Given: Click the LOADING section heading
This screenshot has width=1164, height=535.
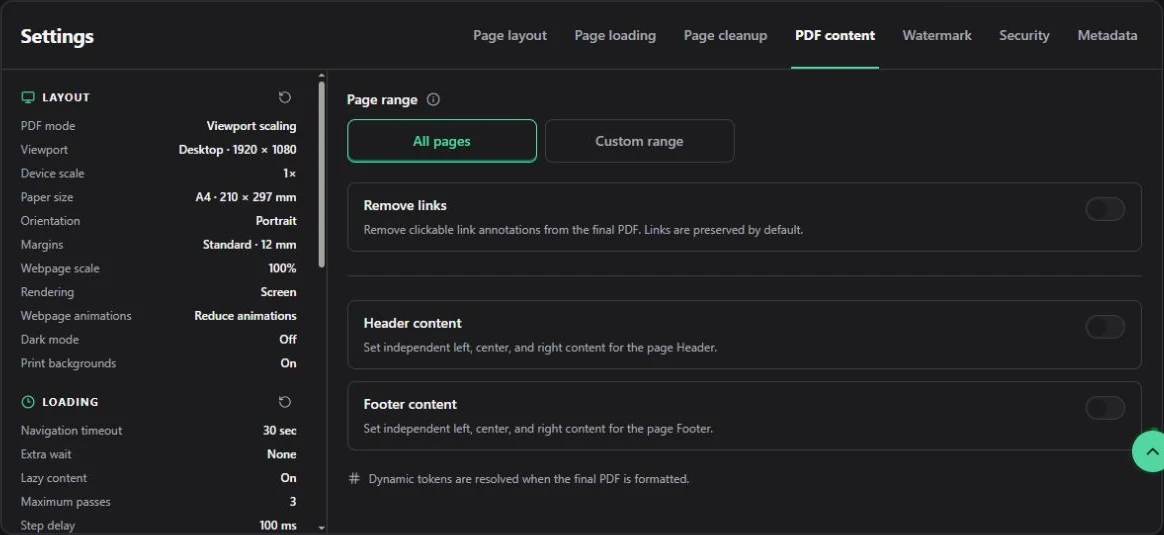Looking at the screenshot, I should (71, 401).
